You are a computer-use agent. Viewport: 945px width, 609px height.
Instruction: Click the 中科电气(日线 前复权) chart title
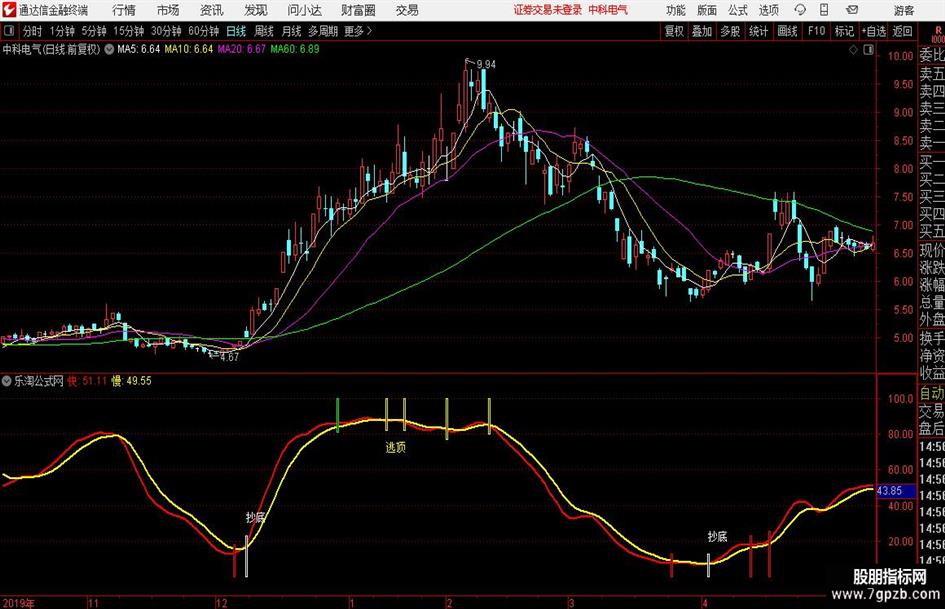(x=51, y=49)
